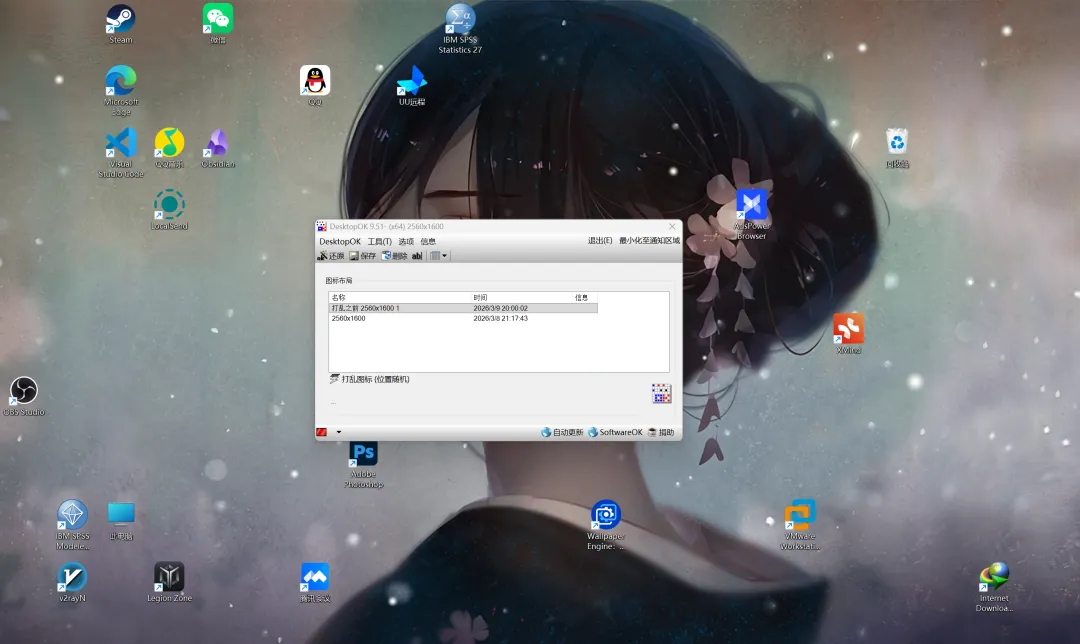Open the 选项 menu
The height and width of the screenshot is (644, 1080).
[406, 241]
